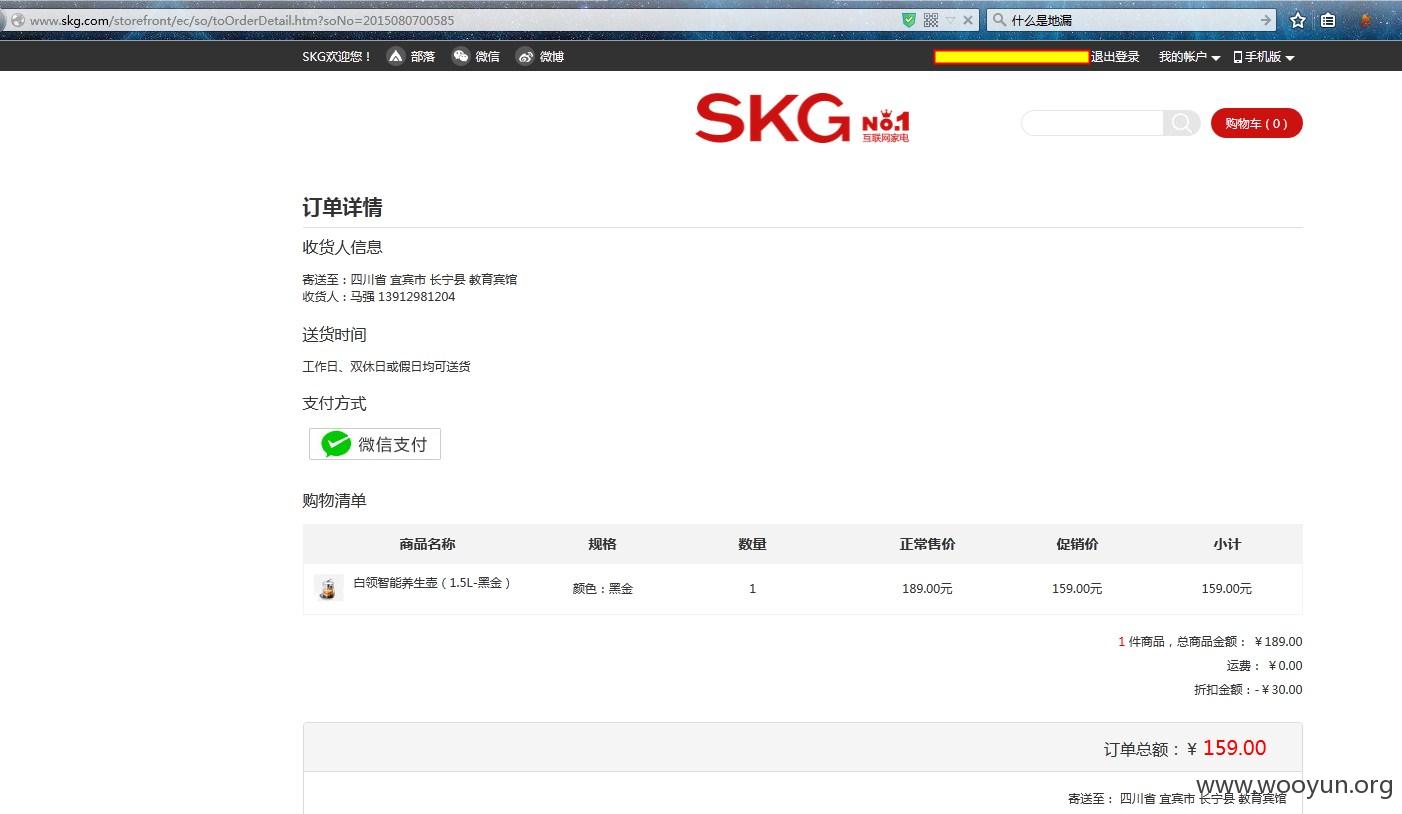
Task: Open the bookmarks list icon
Action: 1328,20
